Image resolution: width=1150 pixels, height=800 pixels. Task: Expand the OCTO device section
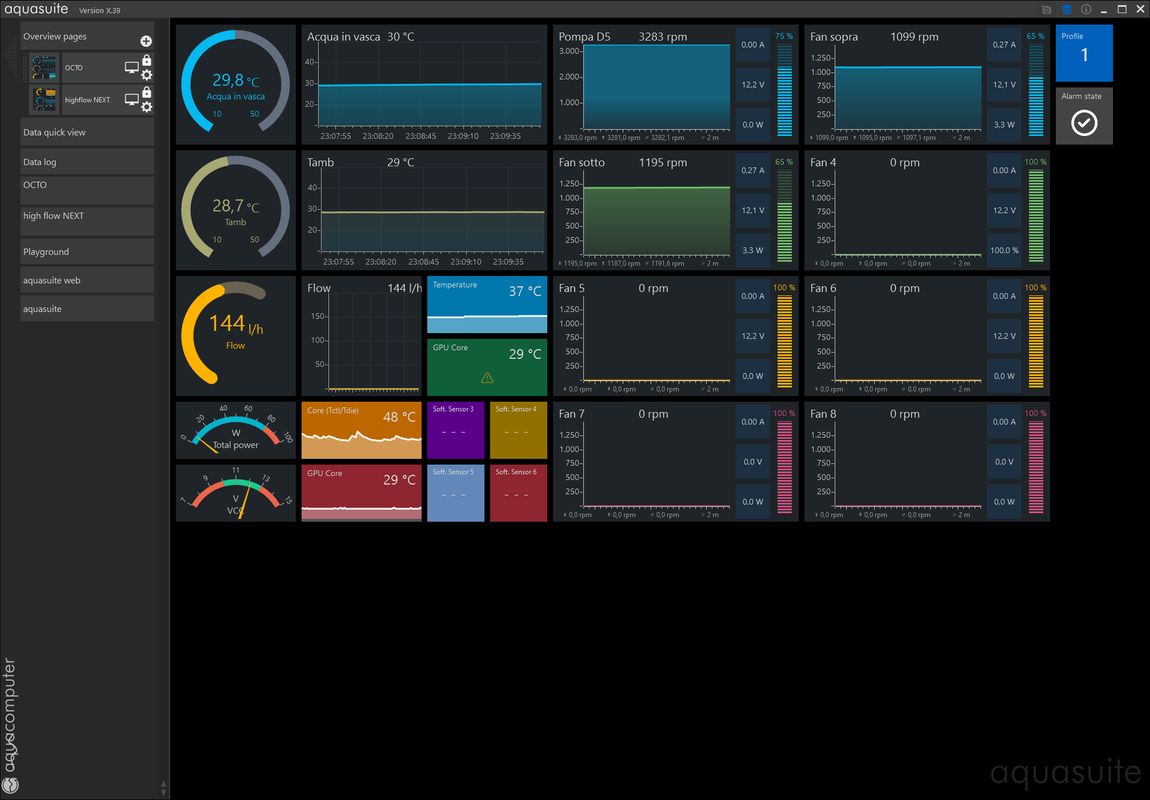coord(87,191)
